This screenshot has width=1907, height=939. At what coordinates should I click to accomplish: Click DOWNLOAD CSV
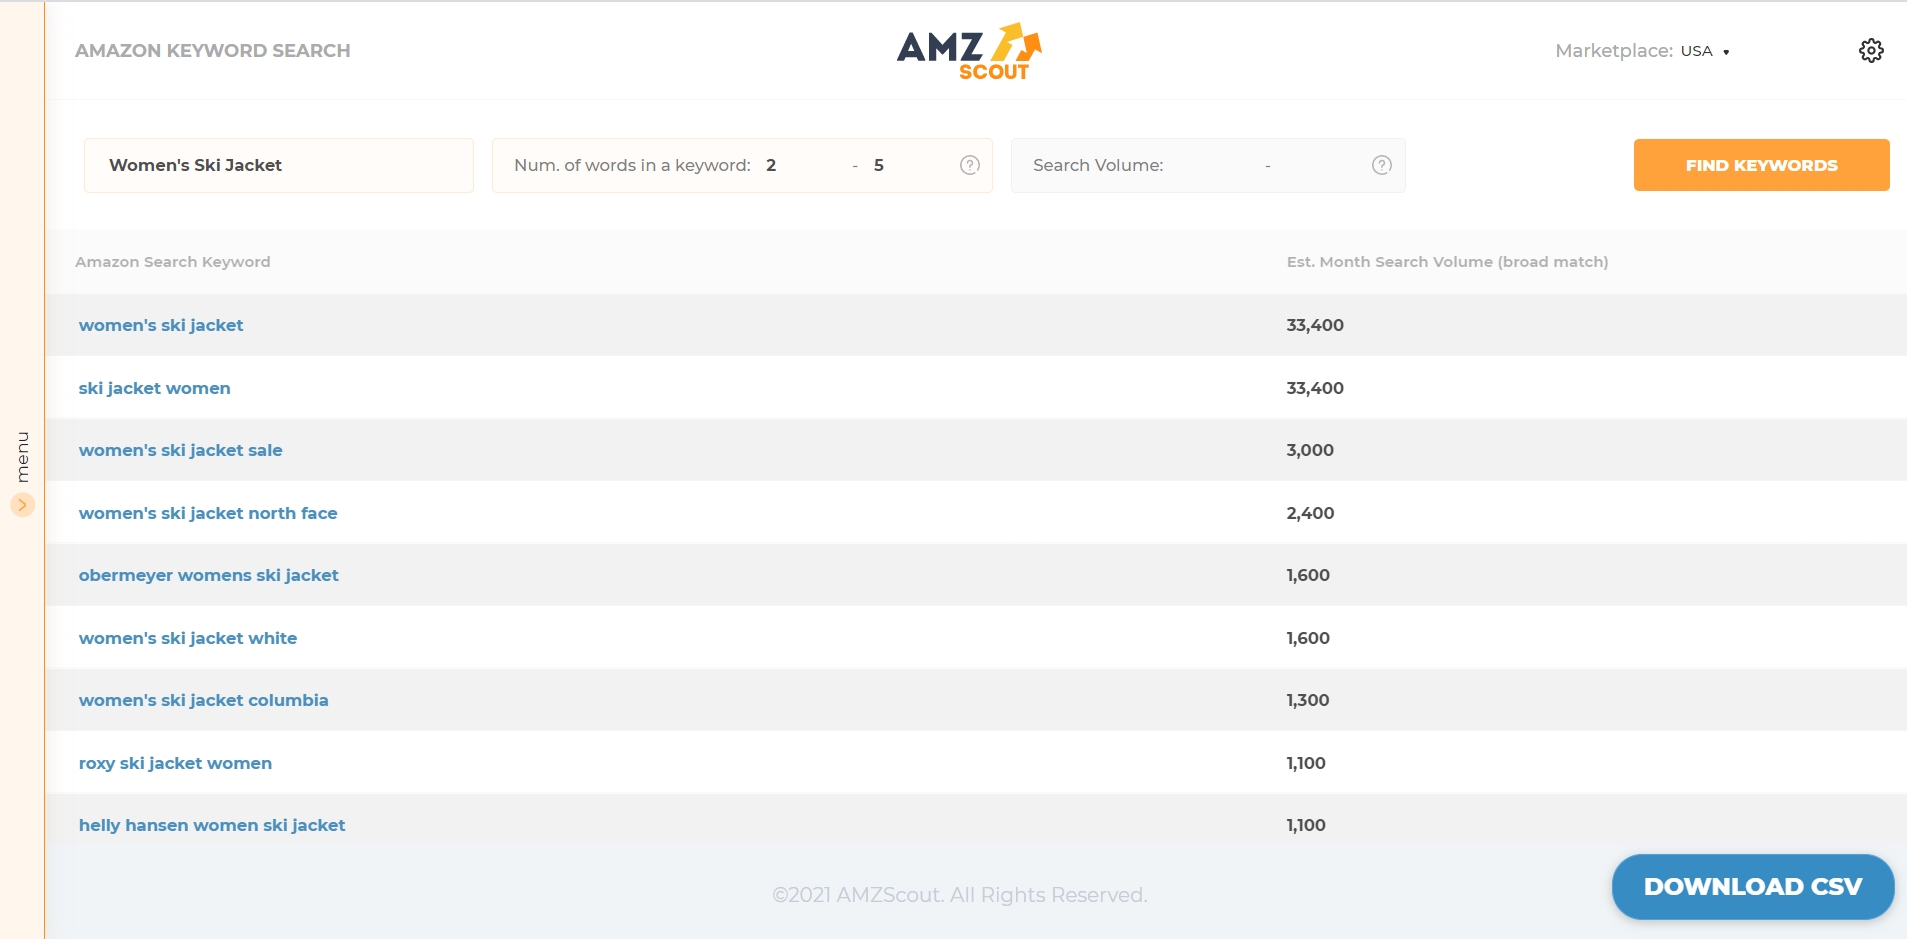pos(1752,886)
